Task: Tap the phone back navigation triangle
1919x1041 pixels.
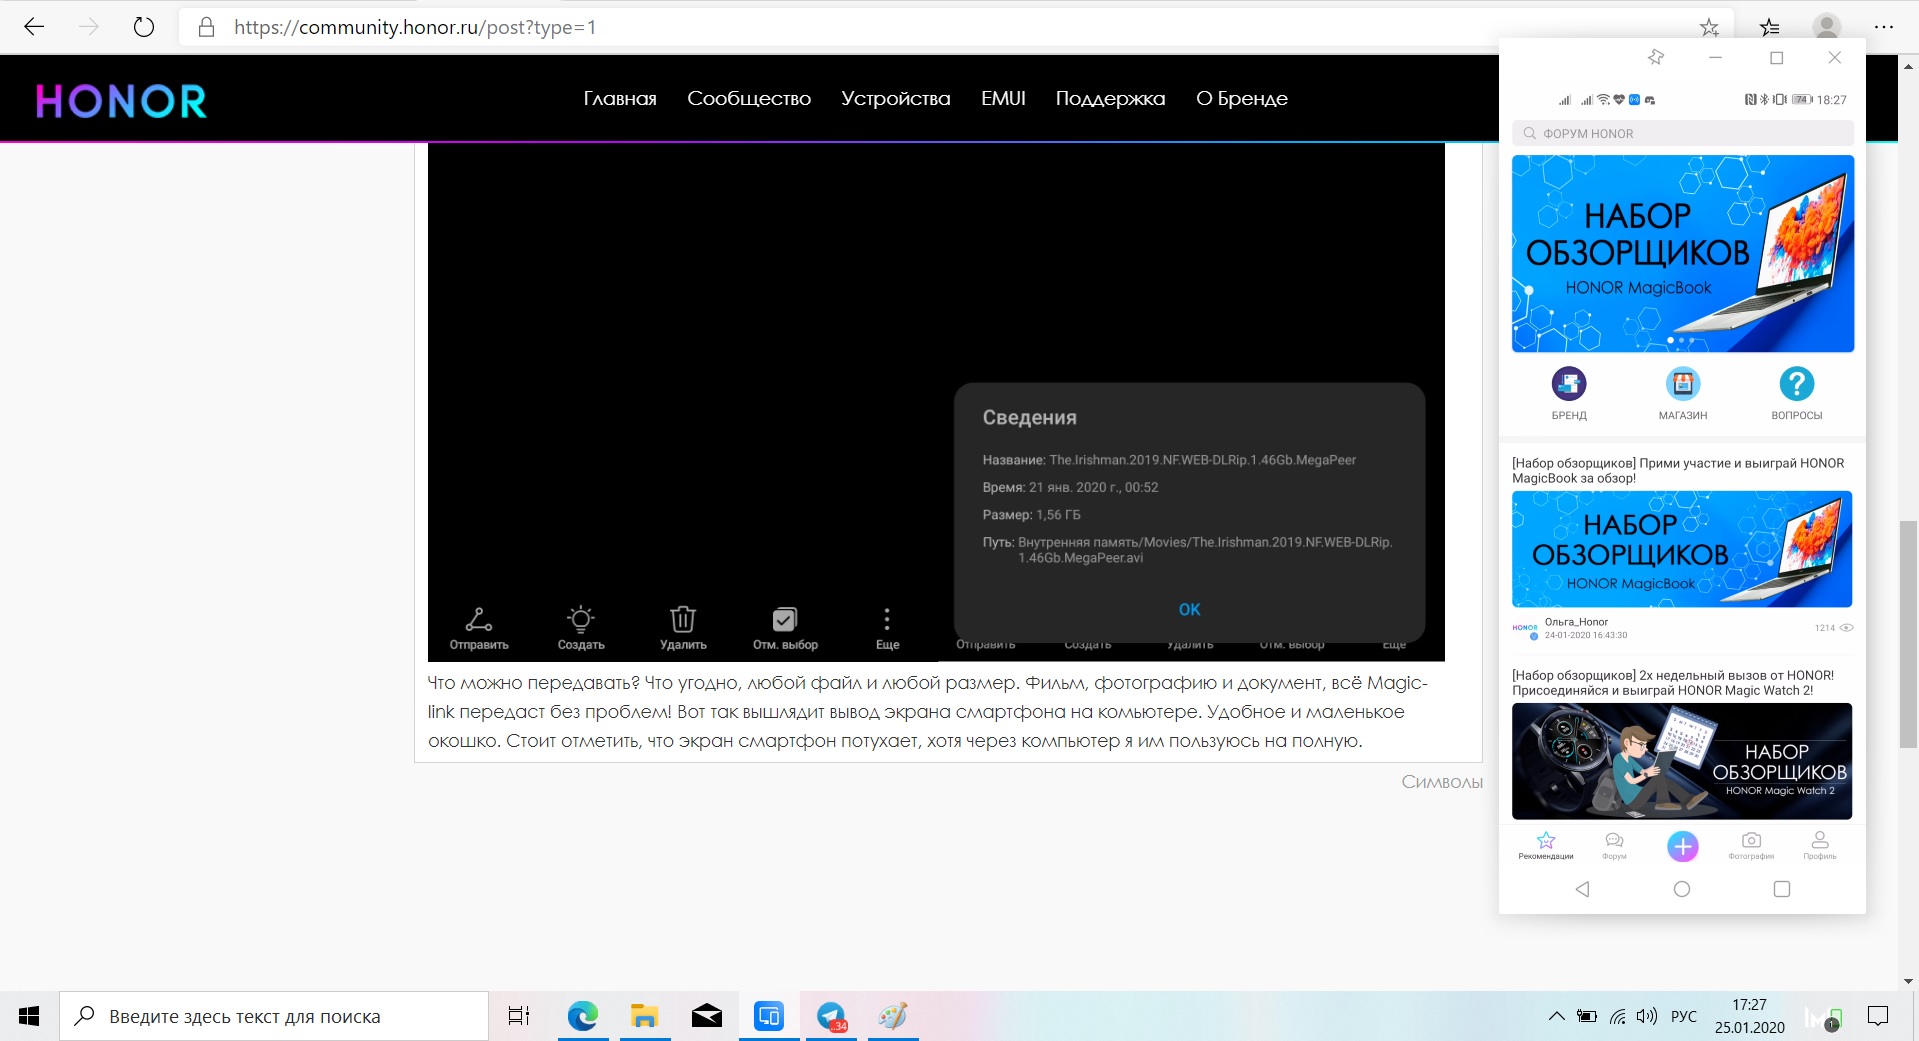Action: point(1583,889)
